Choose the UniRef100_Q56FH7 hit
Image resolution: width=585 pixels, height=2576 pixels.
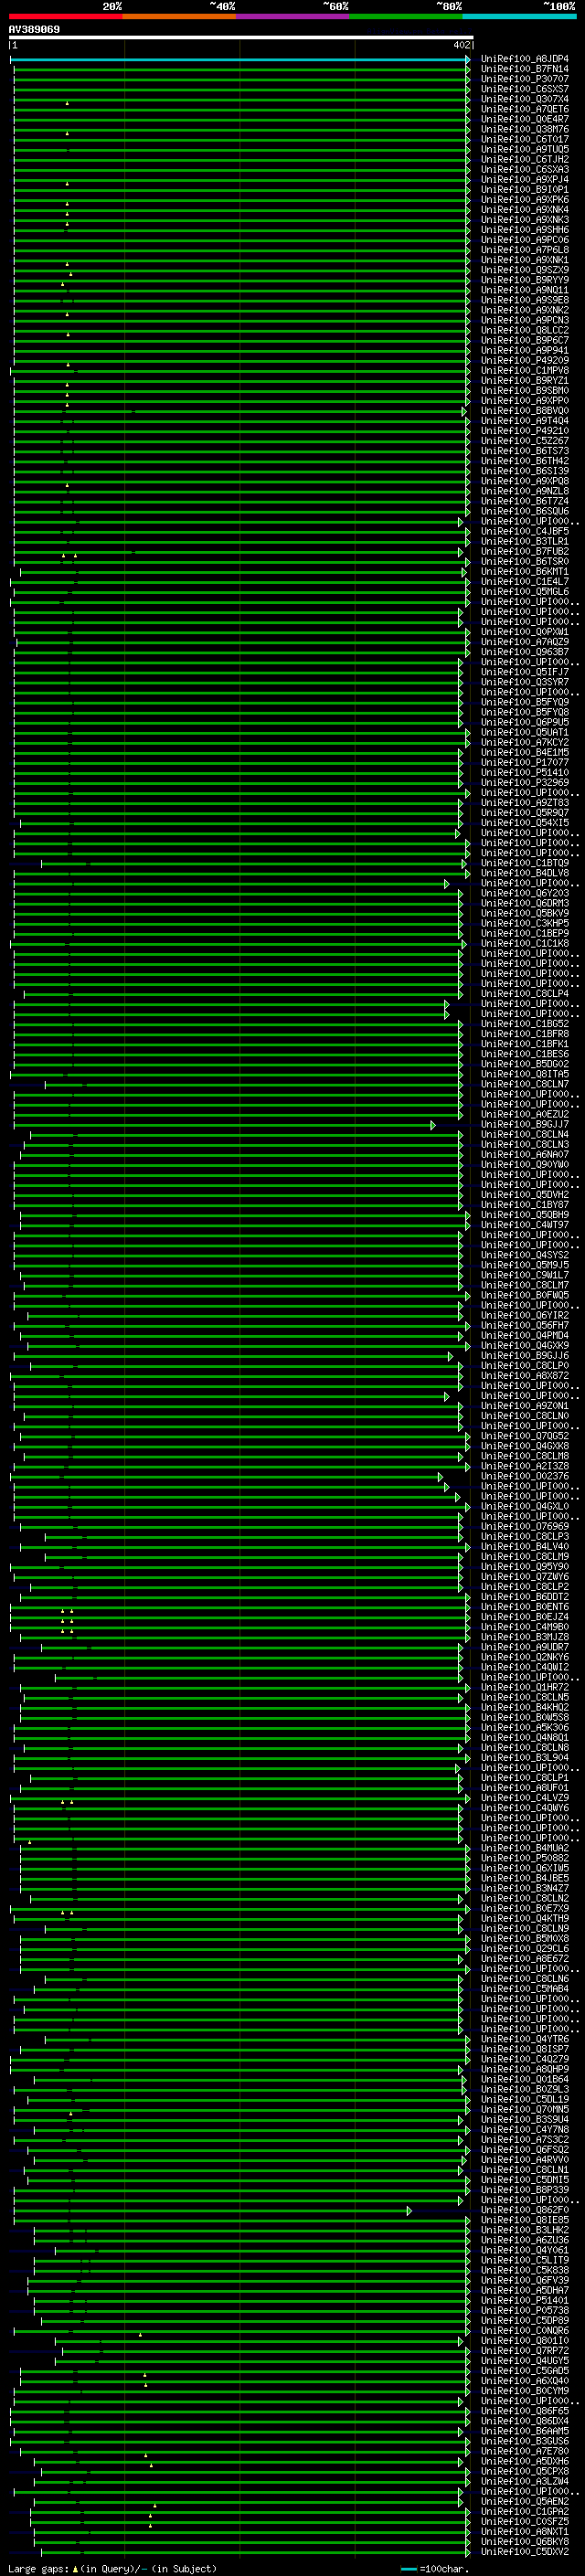[x=524, y=1325]
